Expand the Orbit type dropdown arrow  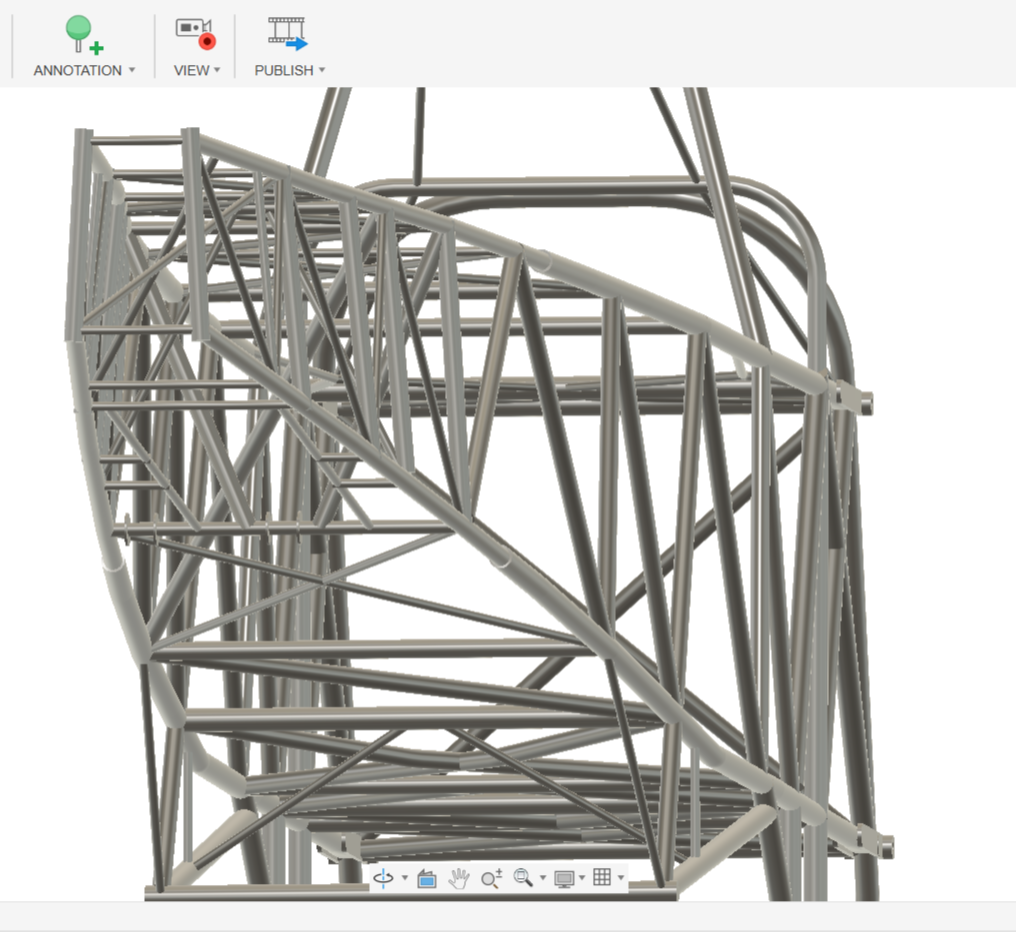click(x=405, y=878)
